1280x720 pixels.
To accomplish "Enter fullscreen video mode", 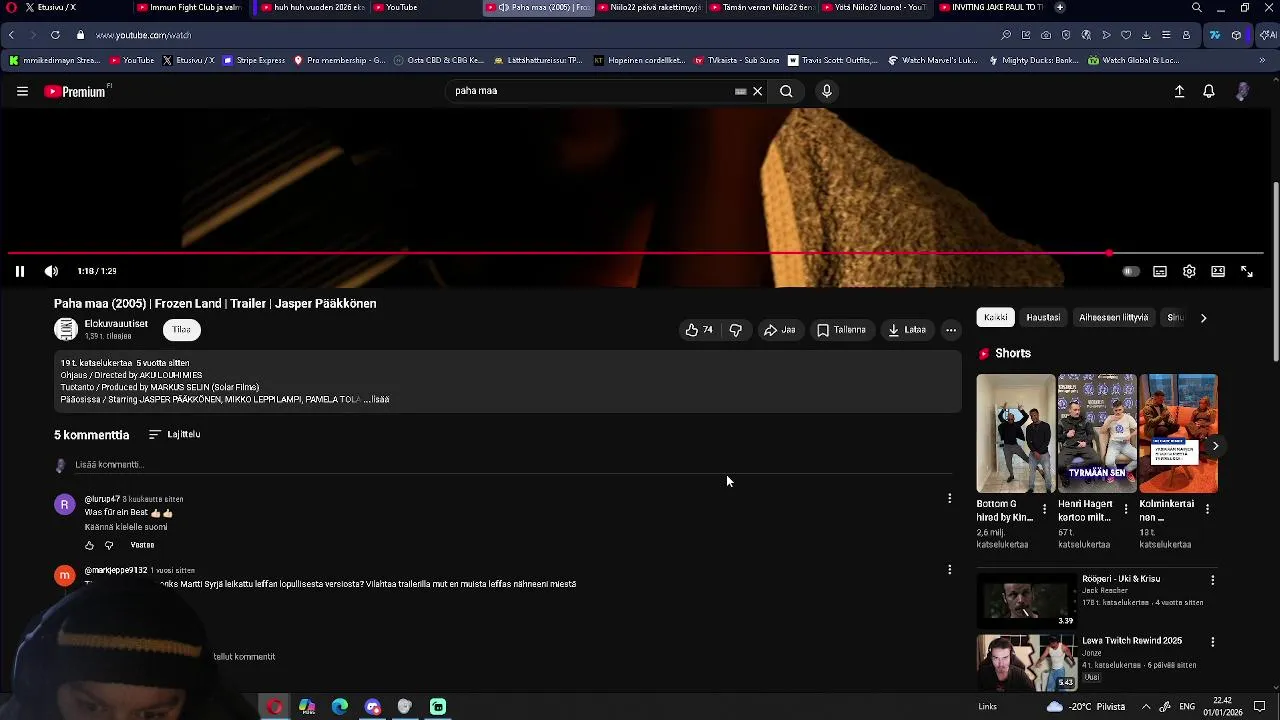I will 1247,271.
